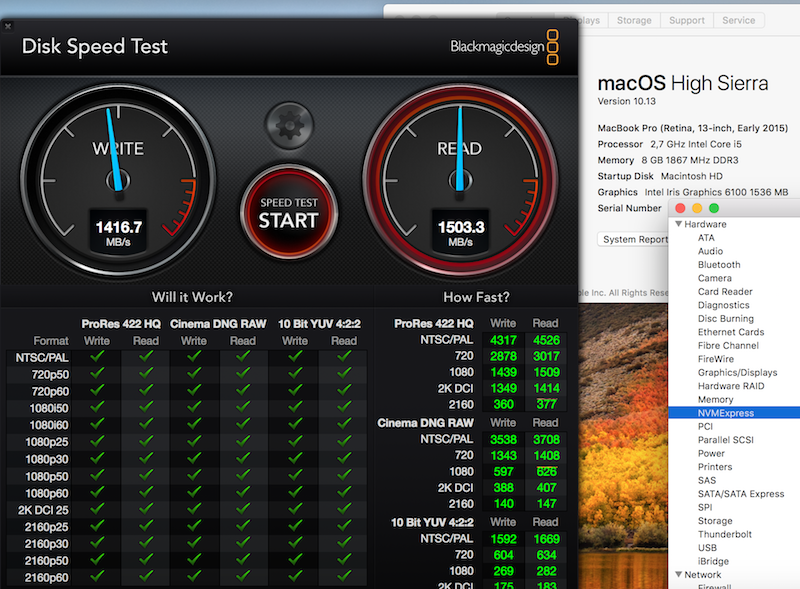Click the How Fast? heading
The height and width of the screenshot is (589, 800).
[x=476, y=297]
